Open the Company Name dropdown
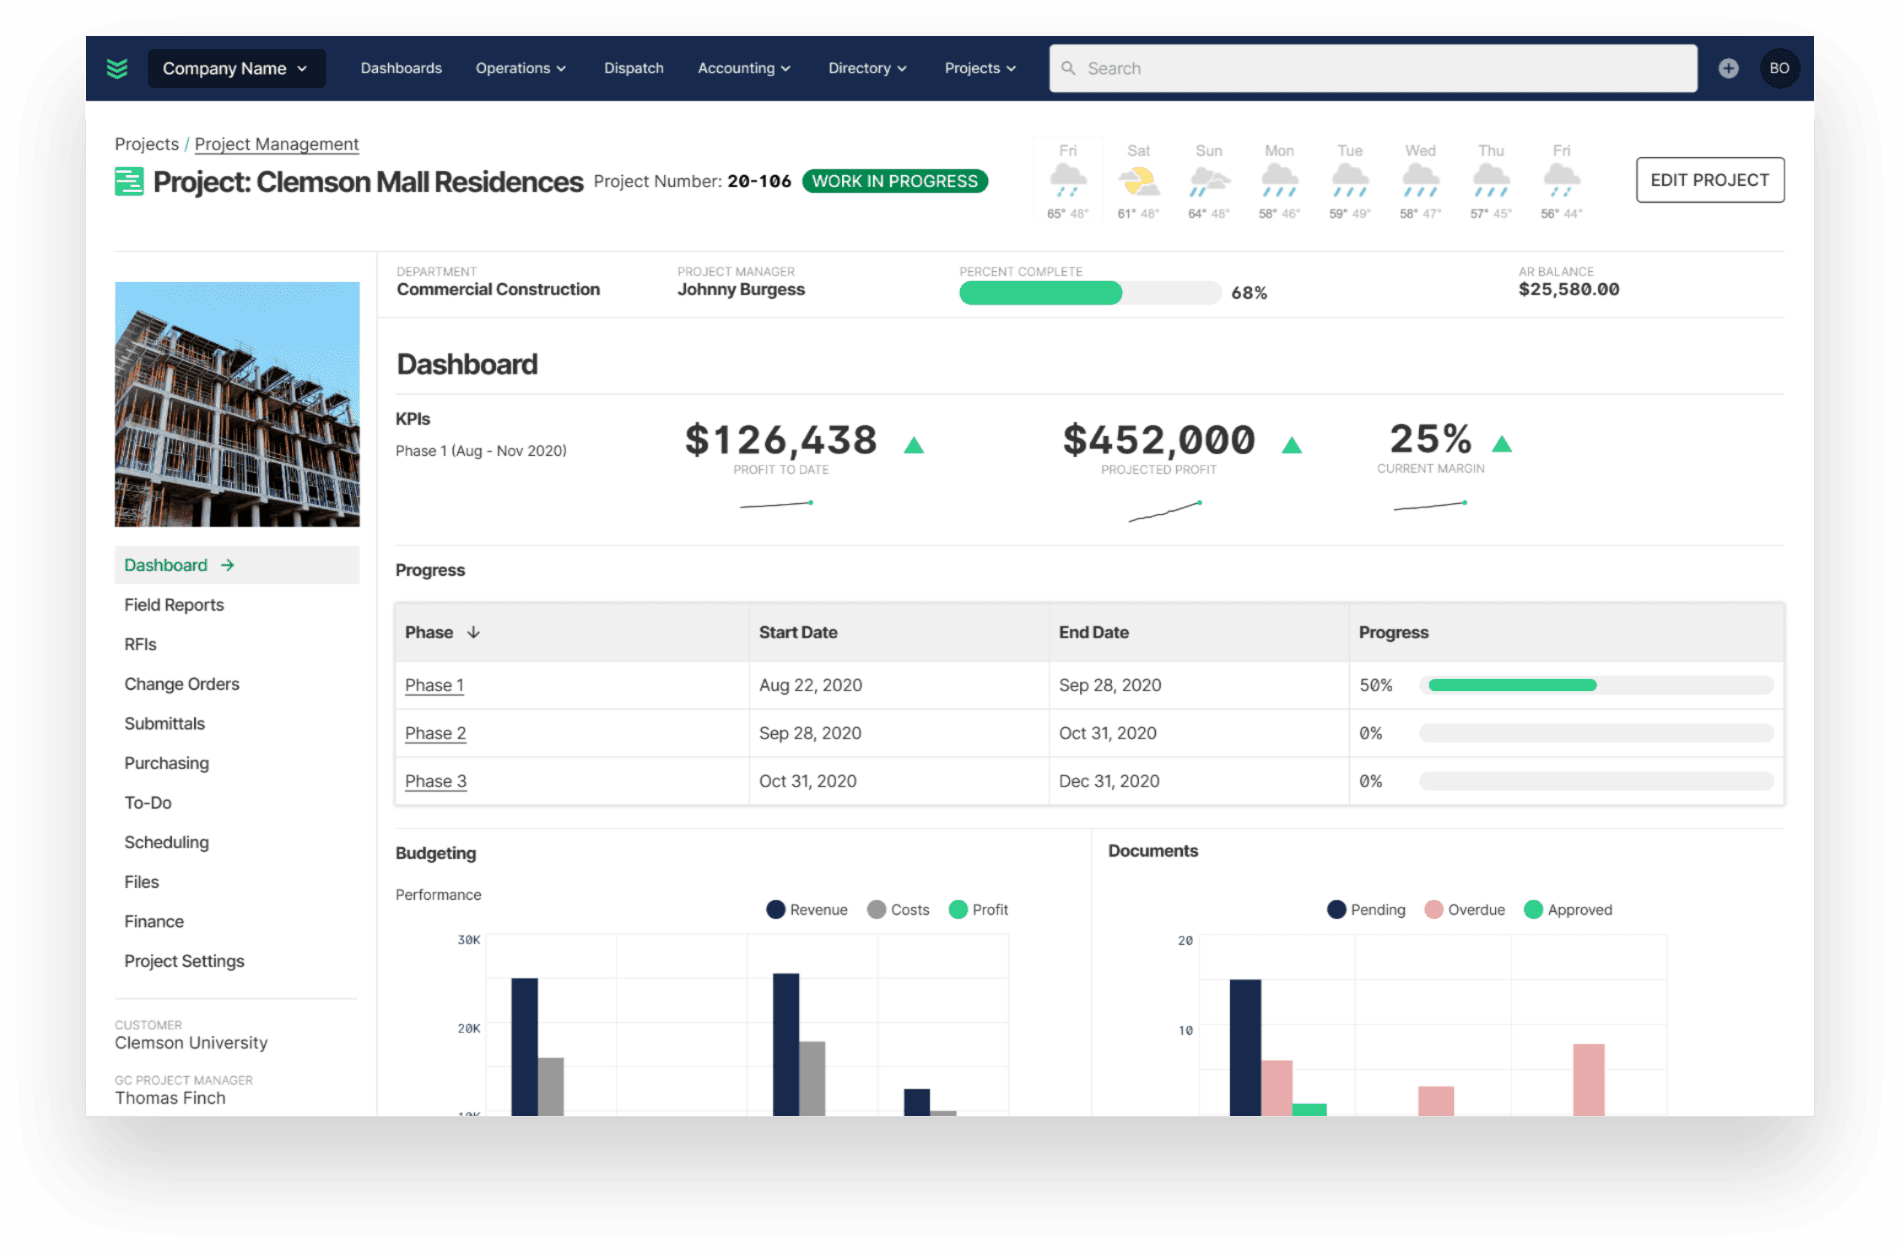Screen dimensions: 1900x1252 click(x=236, y=68)
